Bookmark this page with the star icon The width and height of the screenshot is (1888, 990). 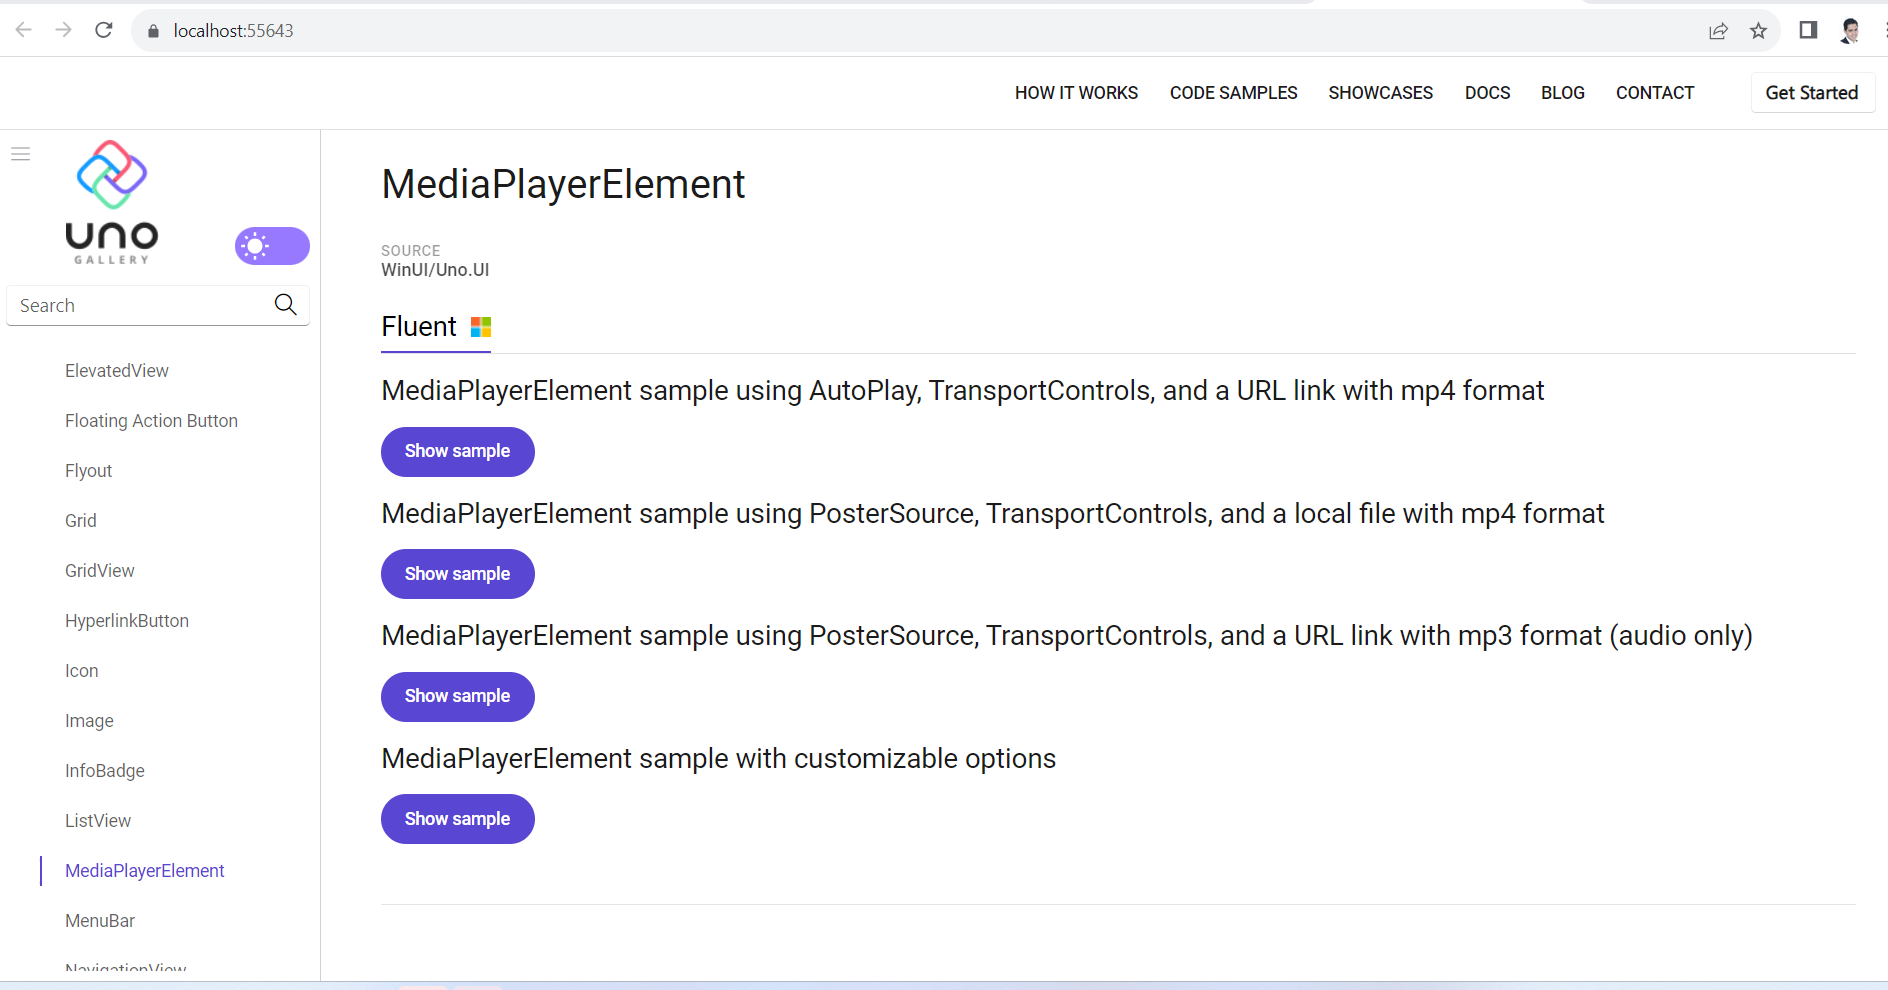(x=1758, y=31)
